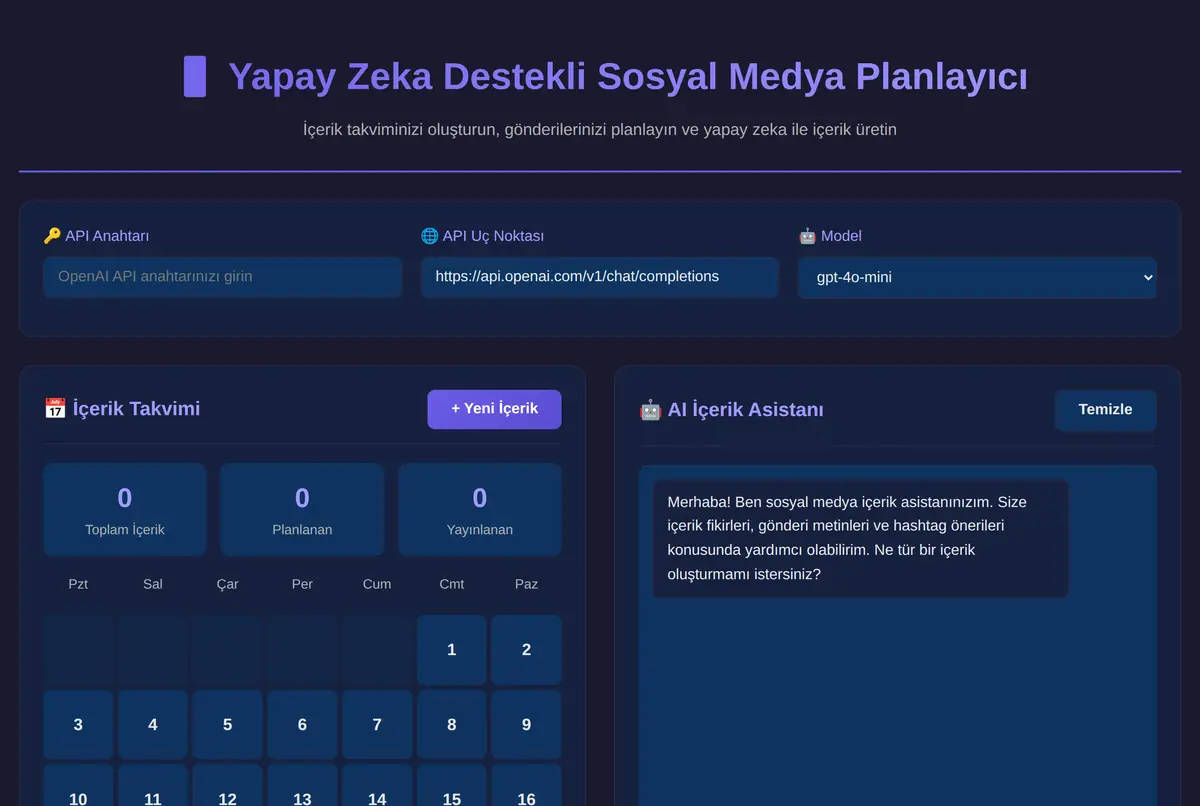Image resolution: width=1200 pixels, height=806 pixels.
Task: Click the Cmt weekday header
Action: point(452,584)
